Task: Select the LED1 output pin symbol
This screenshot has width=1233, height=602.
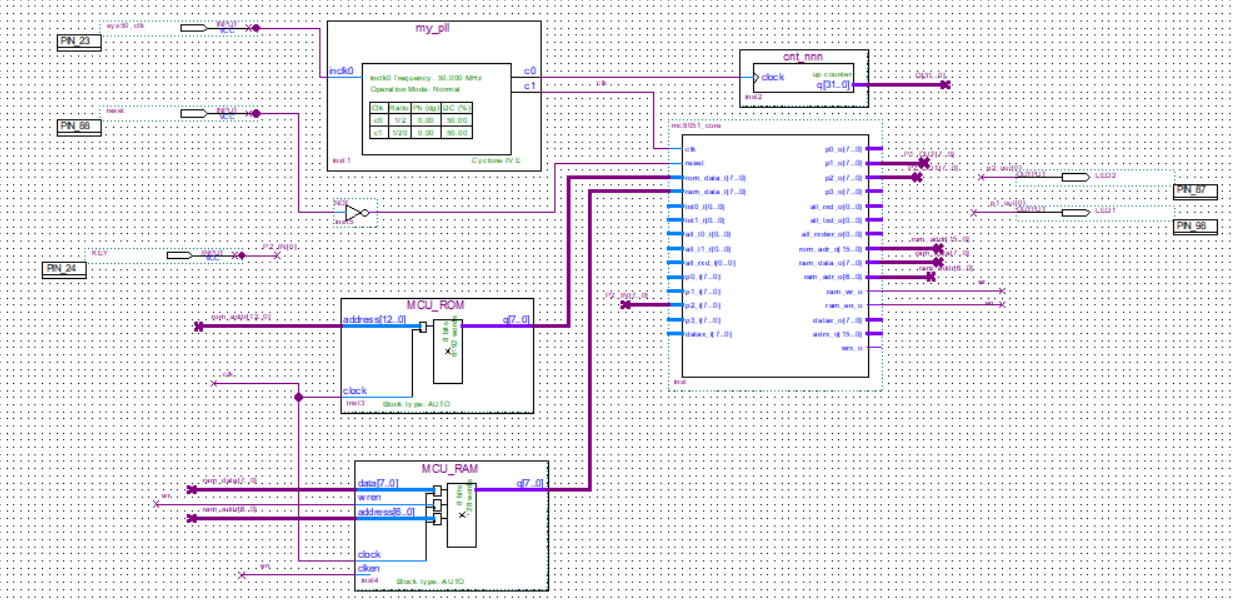Action: tap(1076, 212)
